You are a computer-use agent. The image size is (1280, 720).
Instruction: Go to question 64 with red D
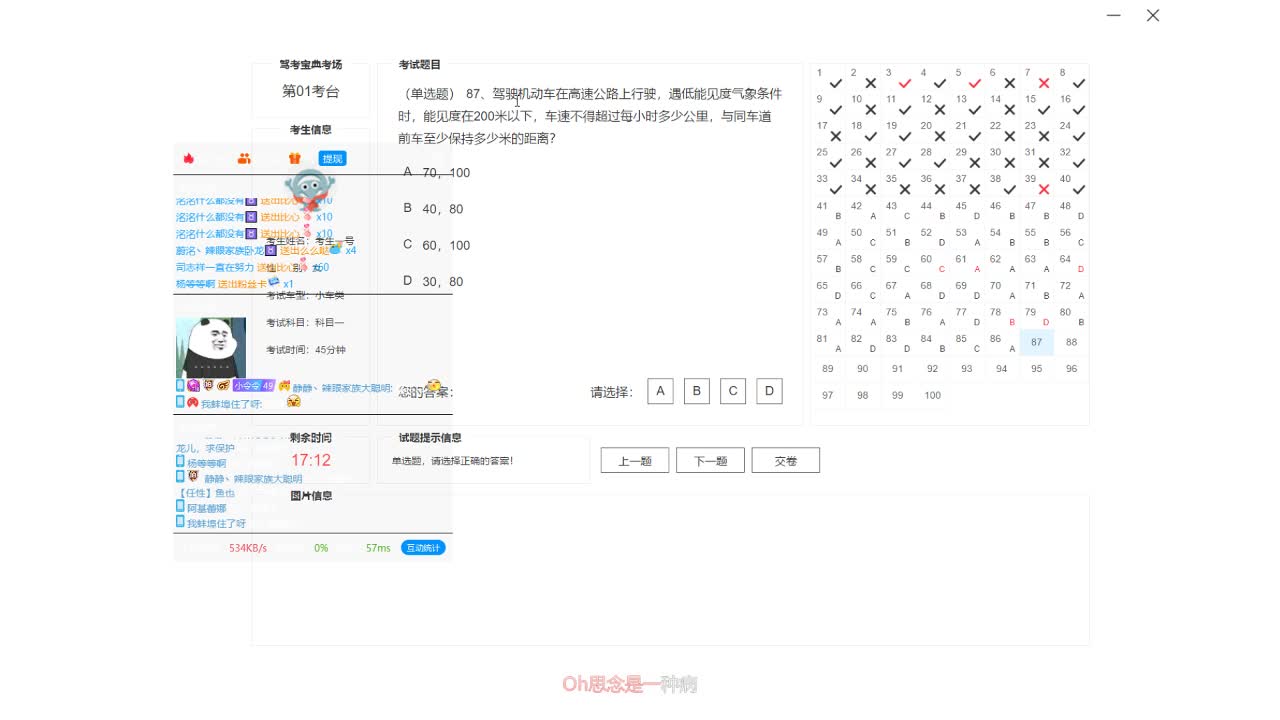[x=1071, y=264]
